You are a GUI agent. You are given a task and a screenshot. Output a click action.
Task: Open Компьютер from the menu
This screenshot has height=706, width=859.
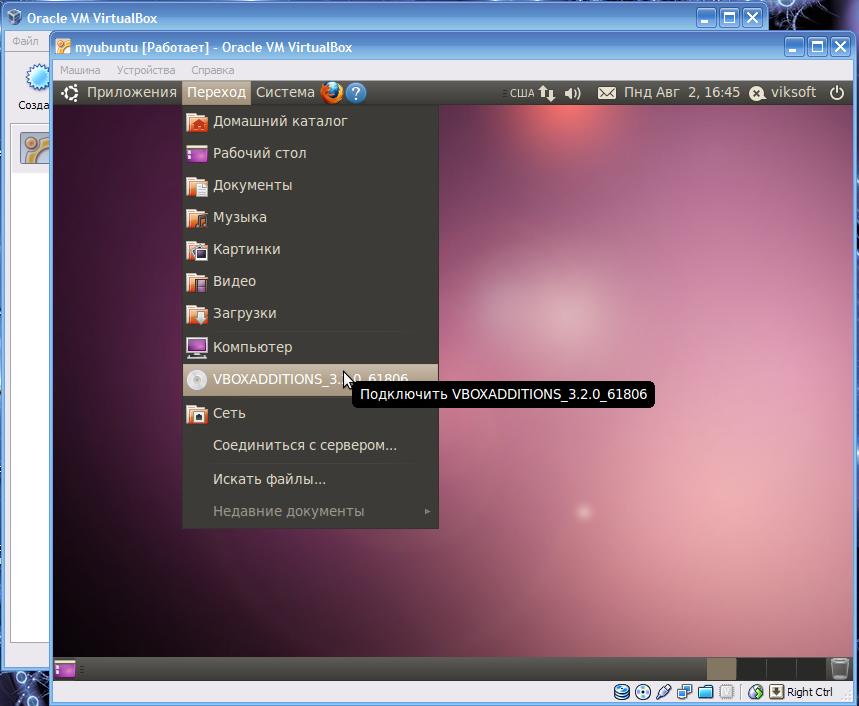point(310,347)
